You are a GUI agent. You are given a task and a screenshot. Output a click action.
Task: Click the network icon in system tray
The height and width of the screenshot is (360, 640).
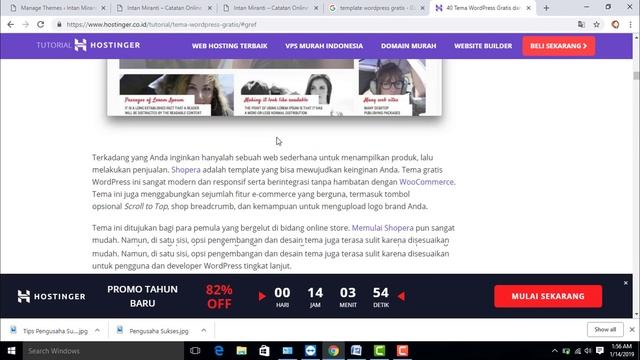[x=577, y=351]
